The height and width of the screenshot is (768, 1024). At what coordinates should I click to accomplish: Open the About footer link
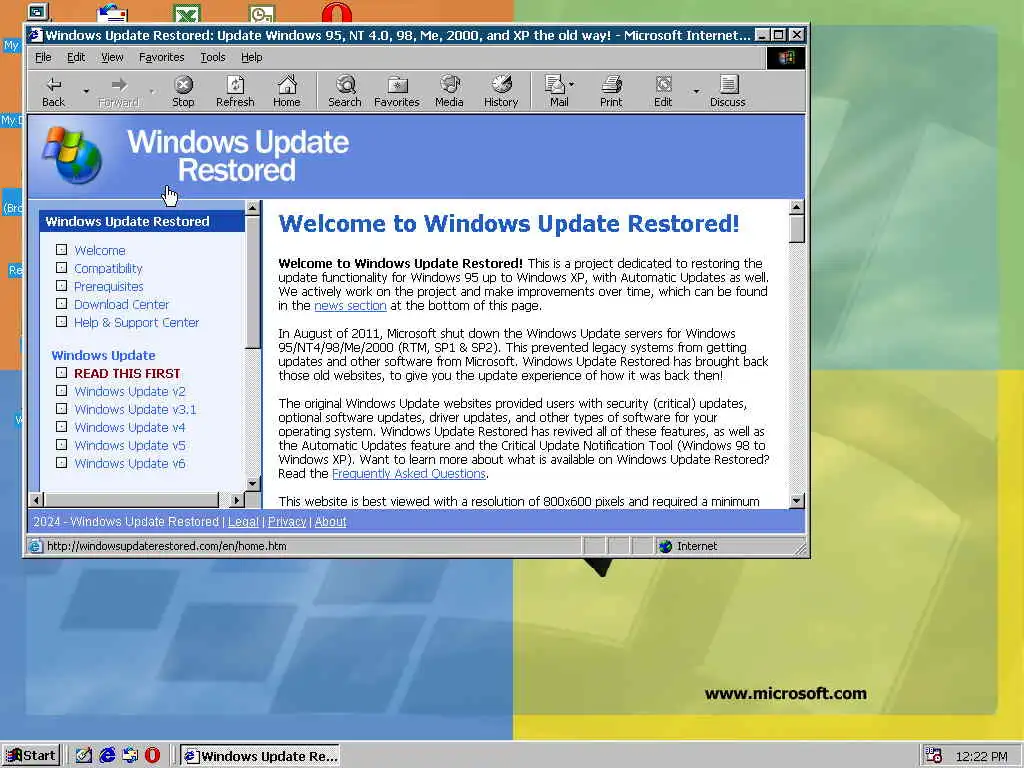[x=330, y=522]
